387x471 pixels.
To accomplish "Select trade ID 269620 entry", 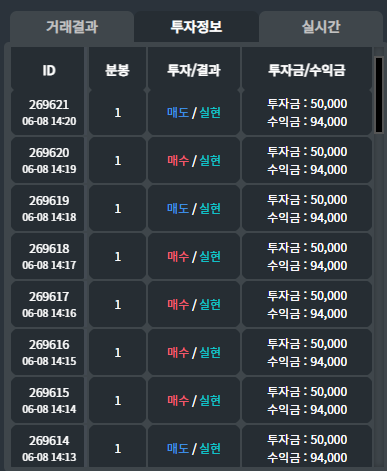I will [192, 161].
